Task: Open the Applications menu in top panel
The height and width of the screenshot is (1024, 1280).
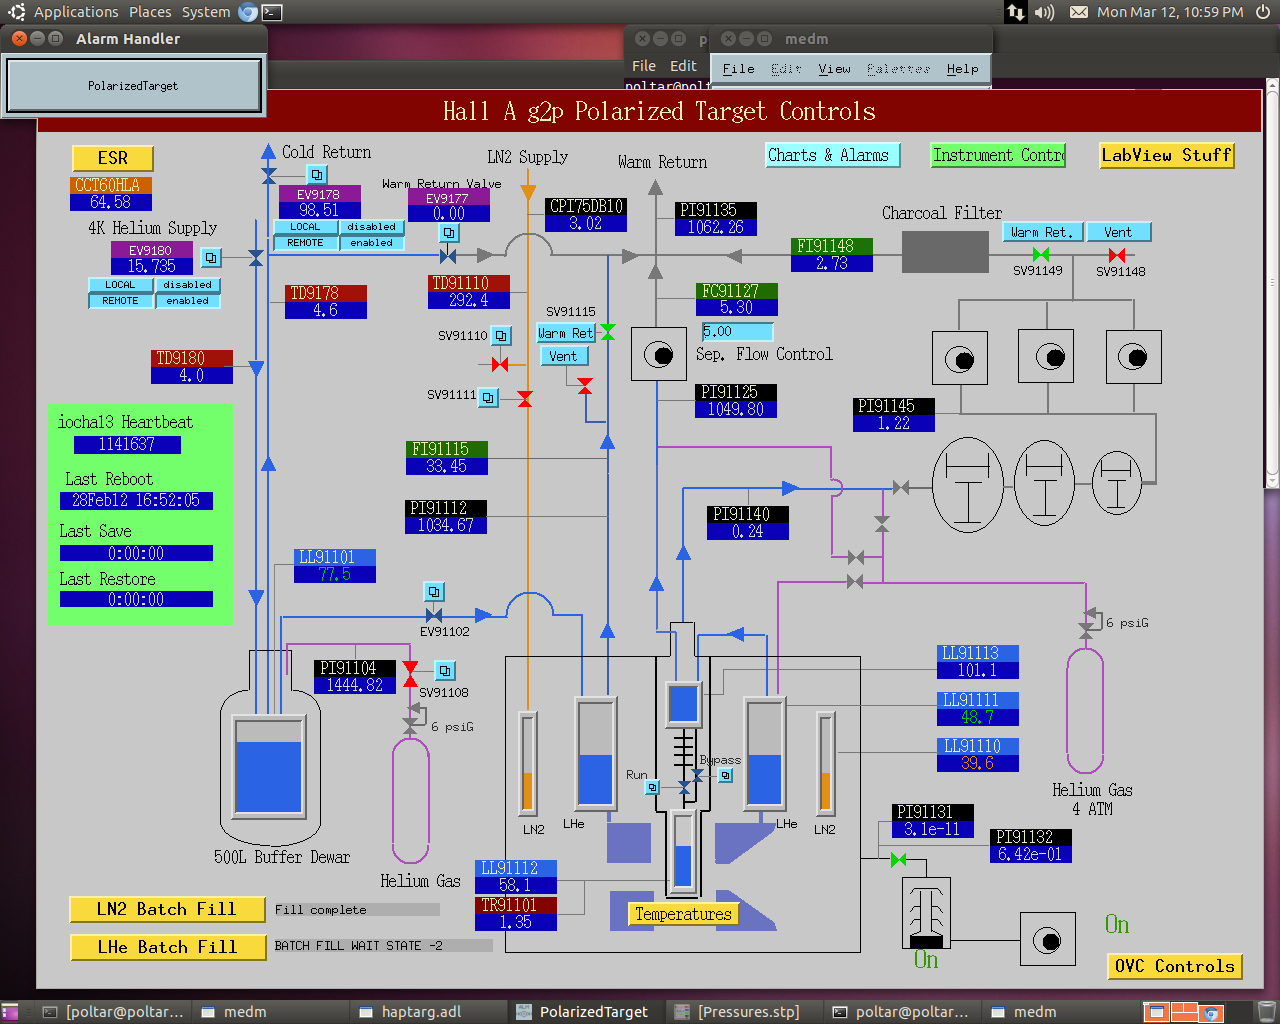Action: 76,12
